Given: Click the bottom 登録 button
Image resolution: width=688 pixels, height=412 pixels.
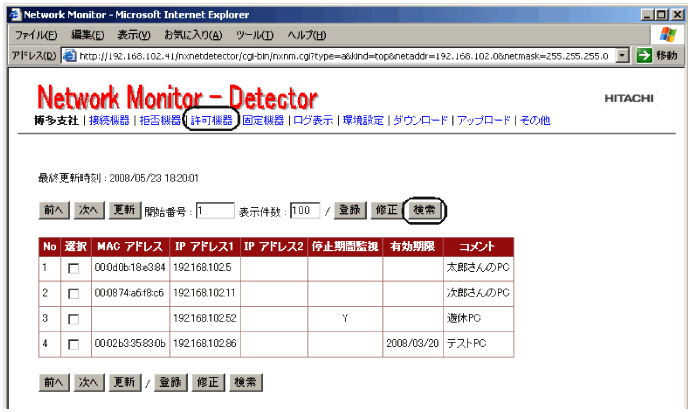Looking at the screenshot, I should point(171,383).
